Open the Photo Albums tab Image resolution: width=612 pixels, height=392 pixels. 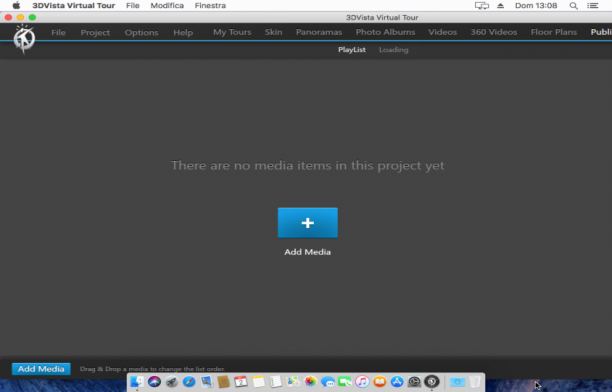click(x=385, y=32)
